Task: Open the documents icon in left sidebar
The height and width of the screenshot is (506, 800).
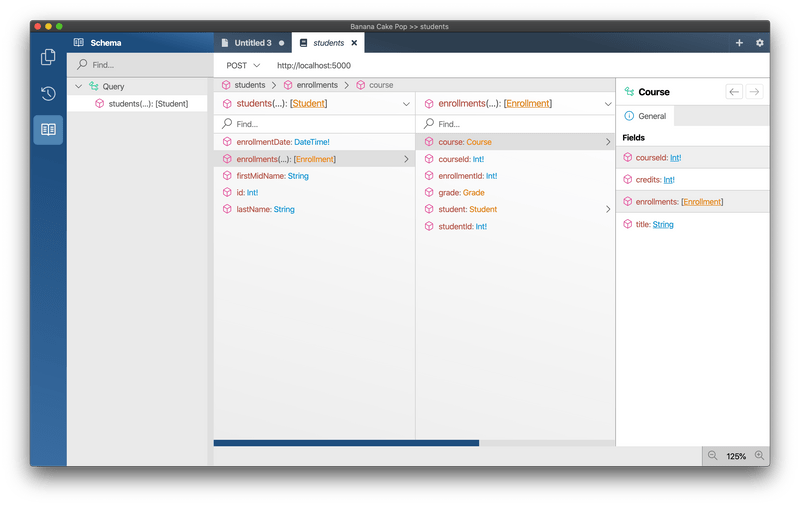Action: tap(48, 58)
